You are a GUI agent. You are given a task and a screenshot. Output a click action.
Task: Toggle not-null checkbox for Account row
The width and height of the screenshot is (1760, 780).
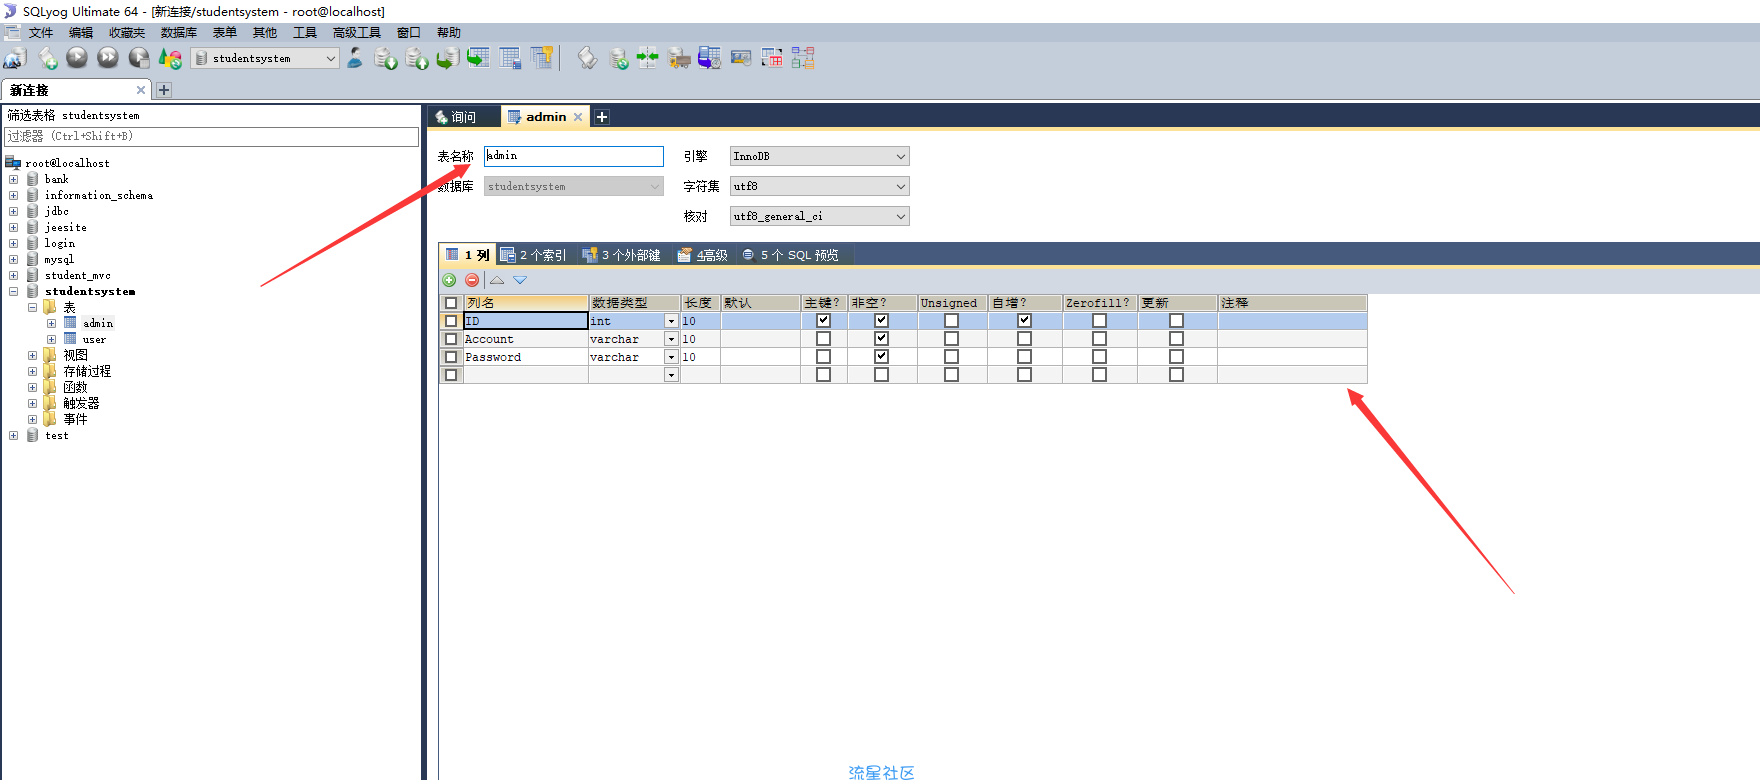tap(881, 339)
